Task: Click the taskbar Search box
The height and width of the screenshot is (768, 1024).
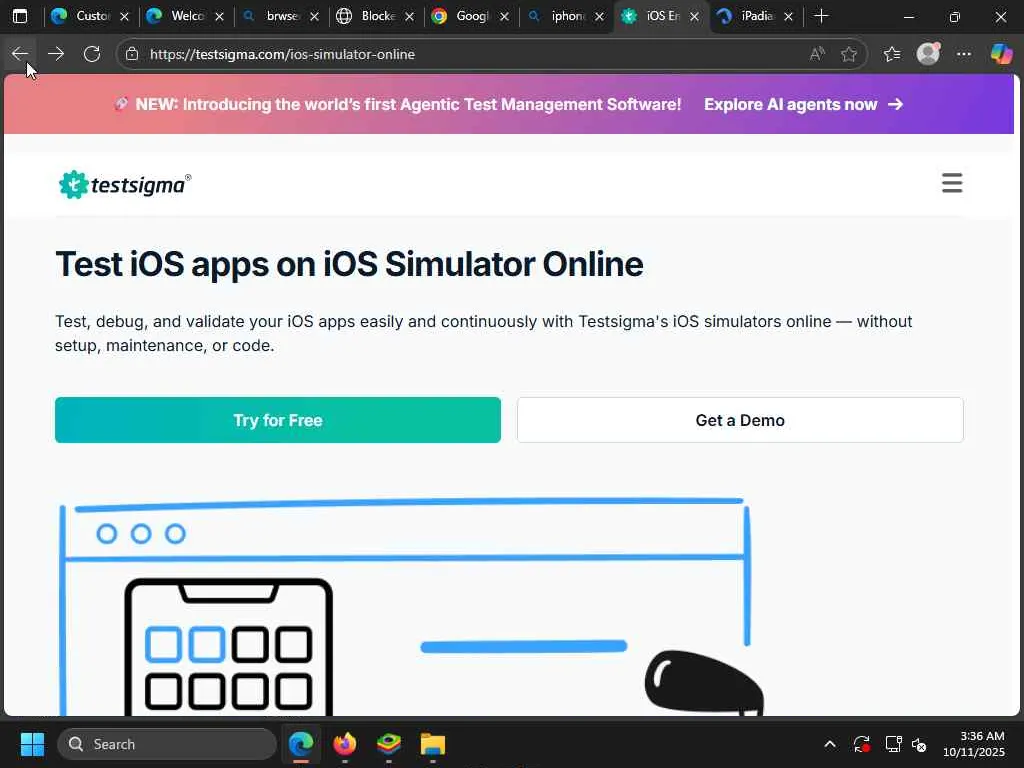Action: 167,744
